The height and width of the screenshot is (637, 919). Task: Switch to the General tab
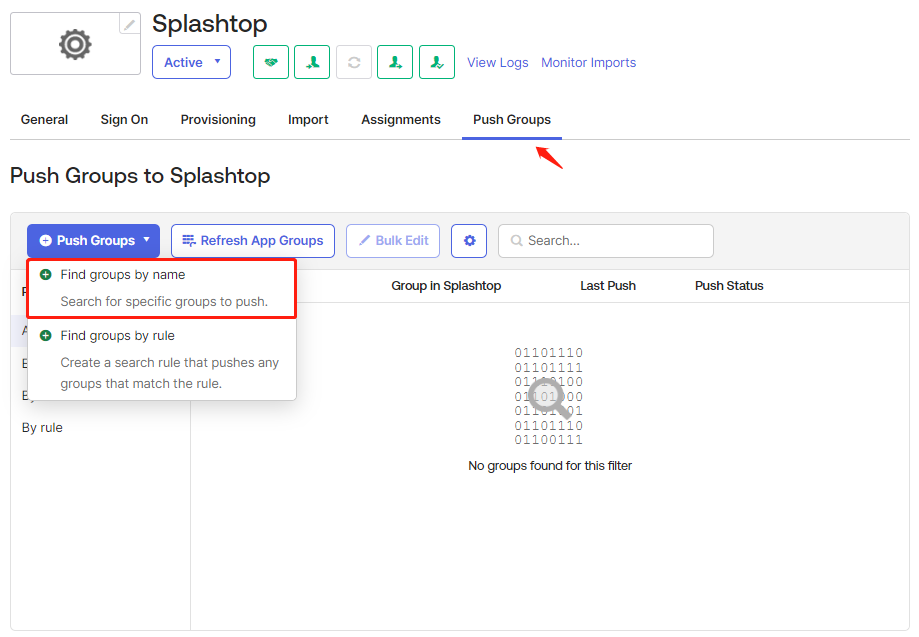point(45,120)
